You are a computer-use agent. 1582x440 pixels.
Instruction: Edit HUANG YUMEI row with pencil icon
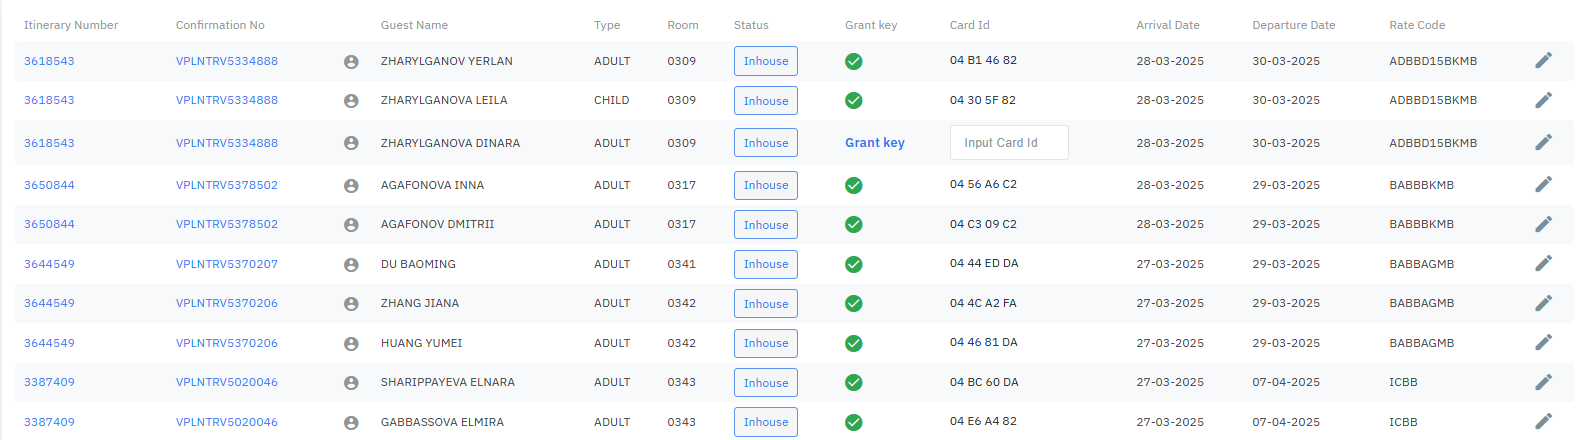point(1543,343)
